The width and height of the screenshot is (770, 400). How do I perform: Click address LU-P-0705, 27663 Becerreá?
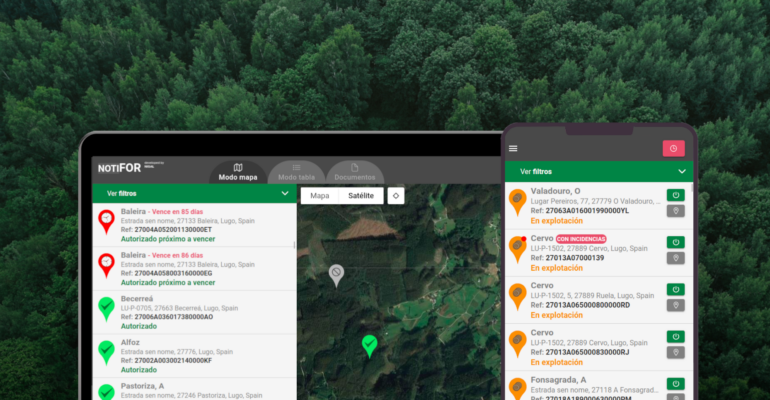click(179, 308)
